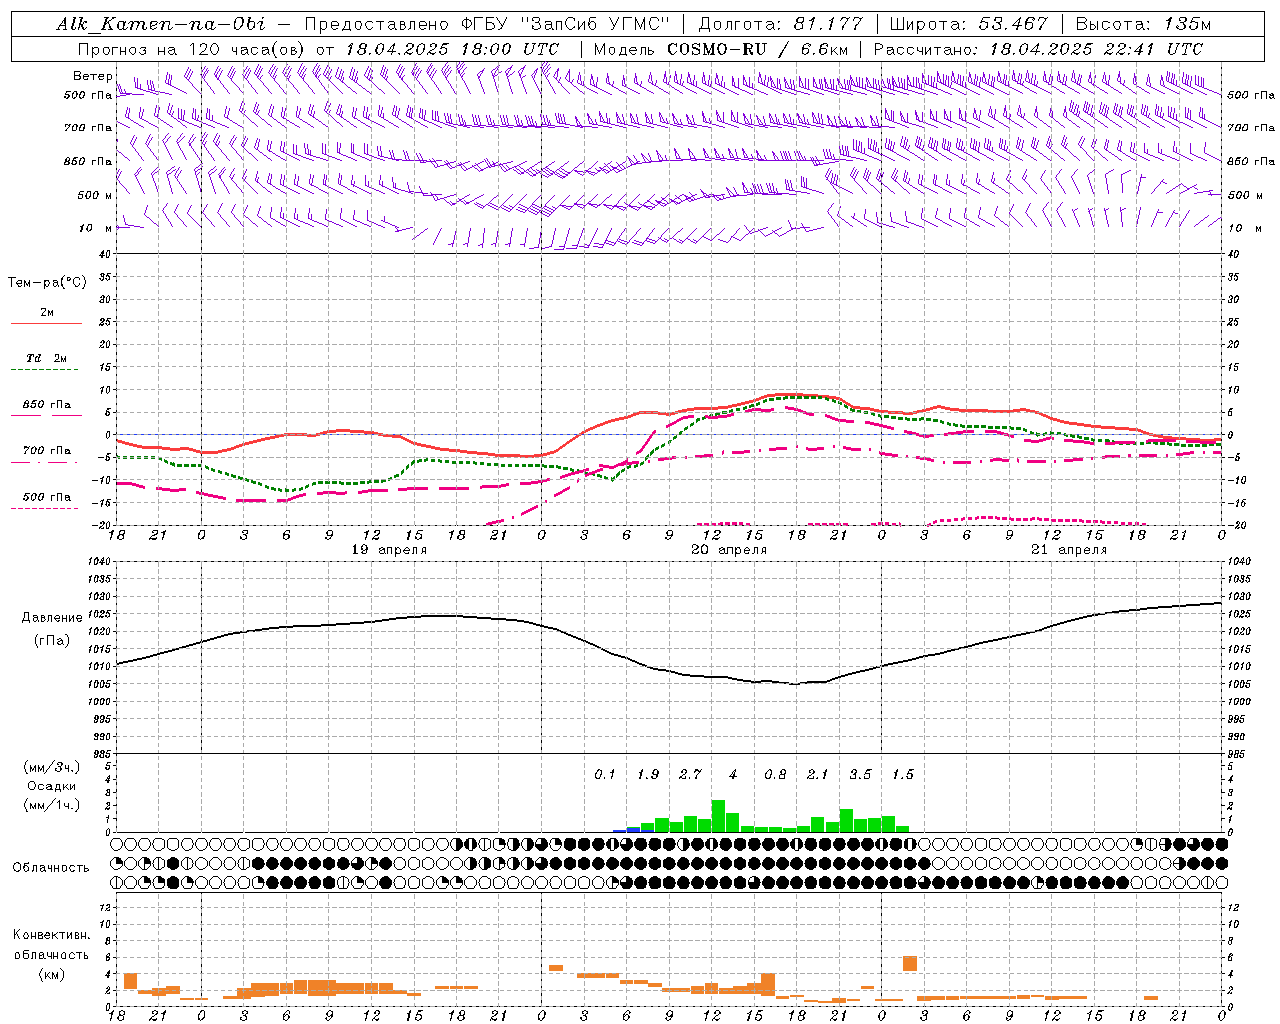Click the Долгота: 81.177 value
The image size is (1280, 1024).
click(780, 24)
